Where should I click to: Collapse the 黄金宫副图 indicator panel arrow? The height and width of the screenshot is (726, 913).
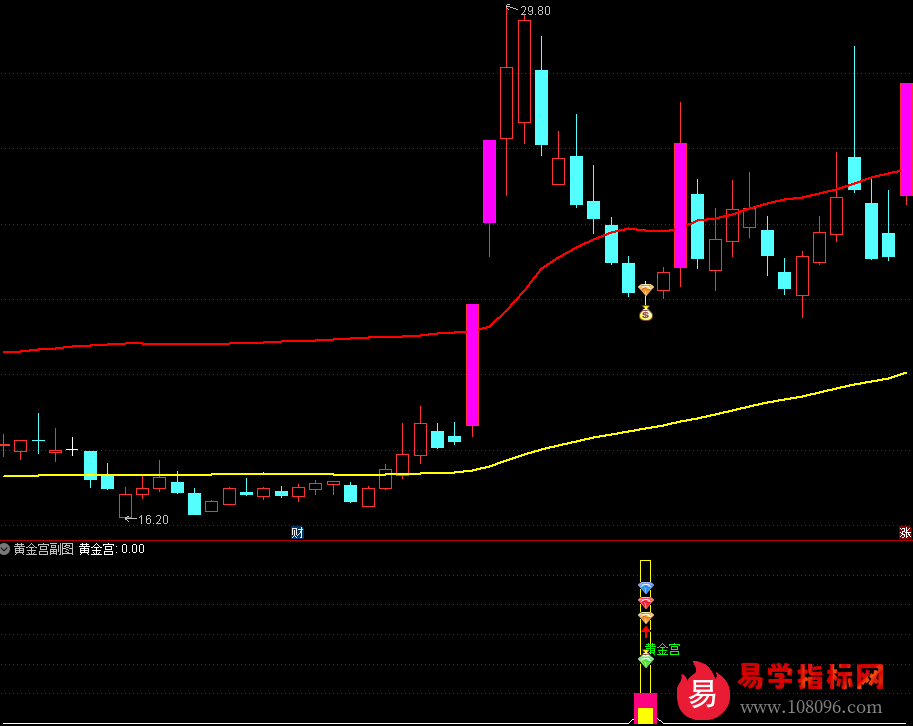[6, 549]
